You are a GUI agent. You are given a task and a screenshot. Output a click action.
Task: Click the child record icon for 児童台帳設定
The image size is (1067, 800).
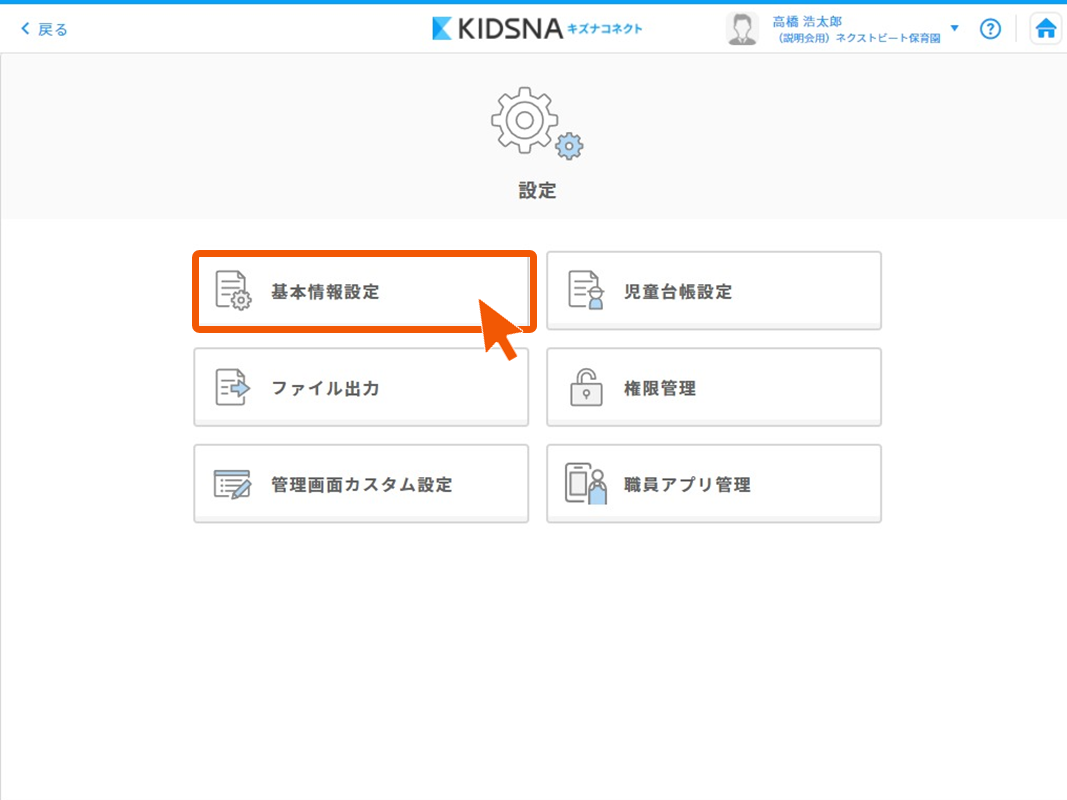coord(587,290)
